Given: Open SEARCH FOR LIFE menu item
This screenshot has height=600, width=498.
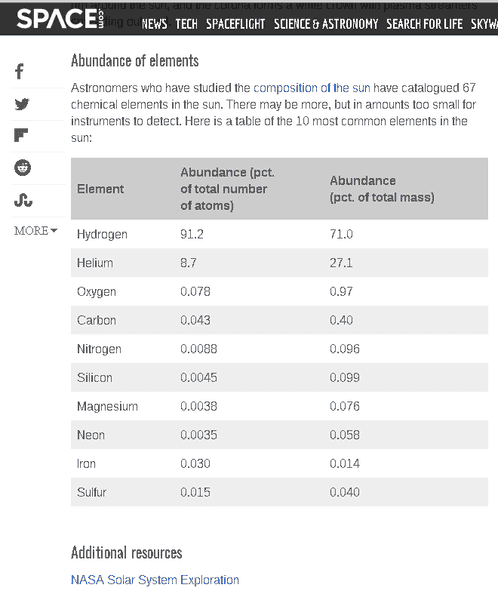Looking at the screenshot, I should pos(424,24).
